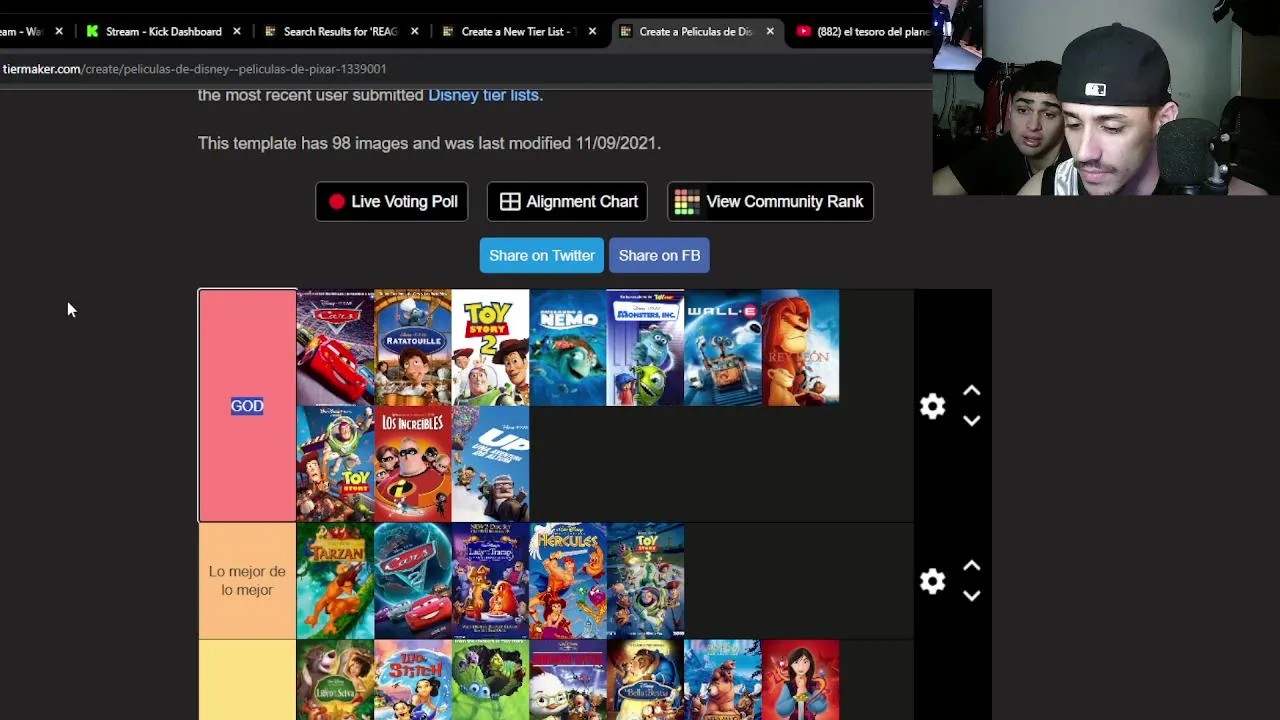Click the text 'This template has 98 images'

coord(304,143)
